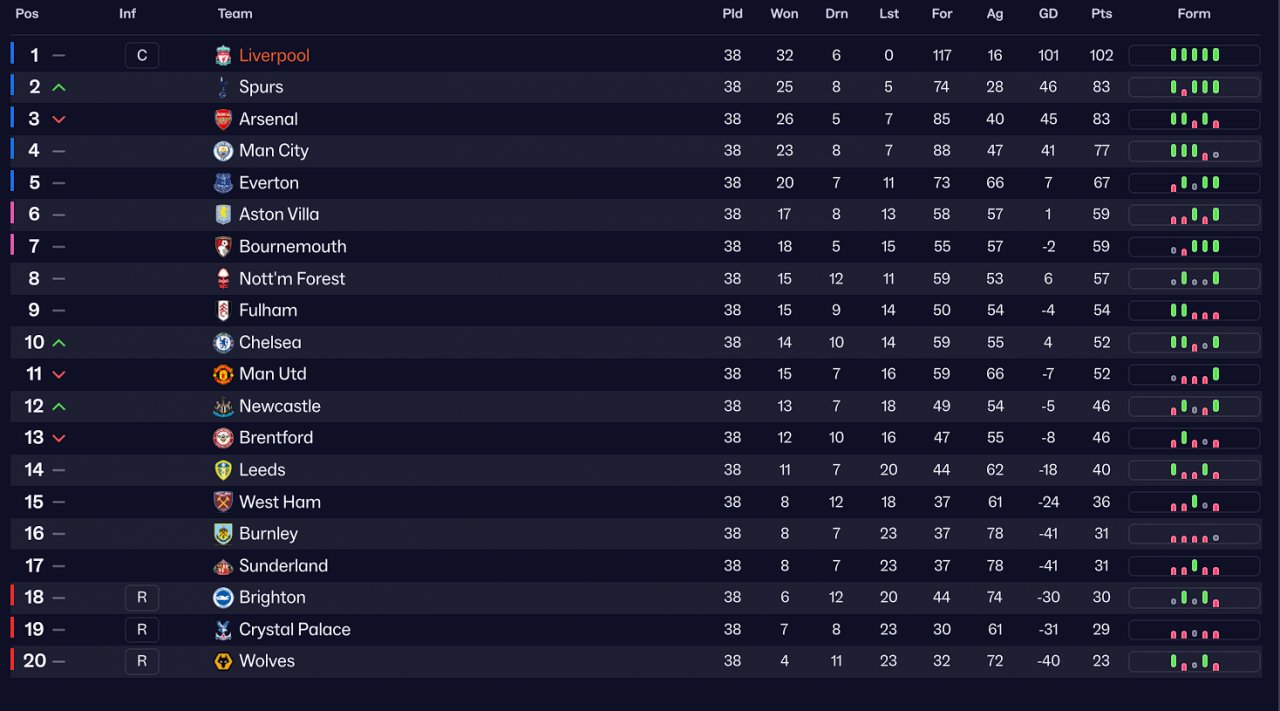Sort table by GD column header
This screenshot has height=711, width=1280.
tap(1048, 14)
